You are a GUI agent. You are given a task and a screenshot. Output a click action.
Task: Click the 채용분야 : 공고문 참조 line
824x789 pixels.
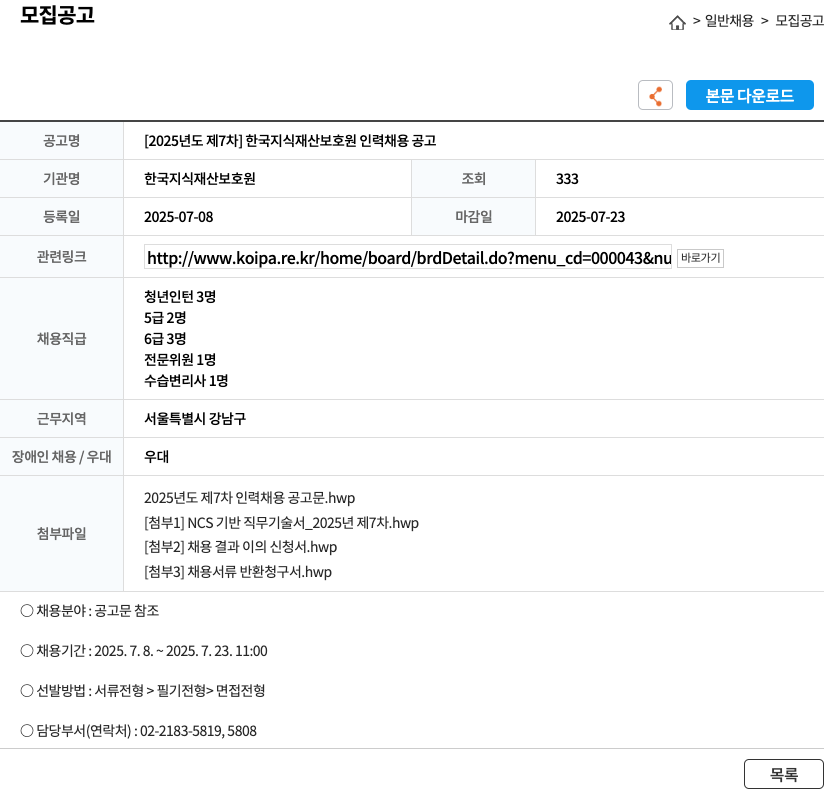[90, 611]
